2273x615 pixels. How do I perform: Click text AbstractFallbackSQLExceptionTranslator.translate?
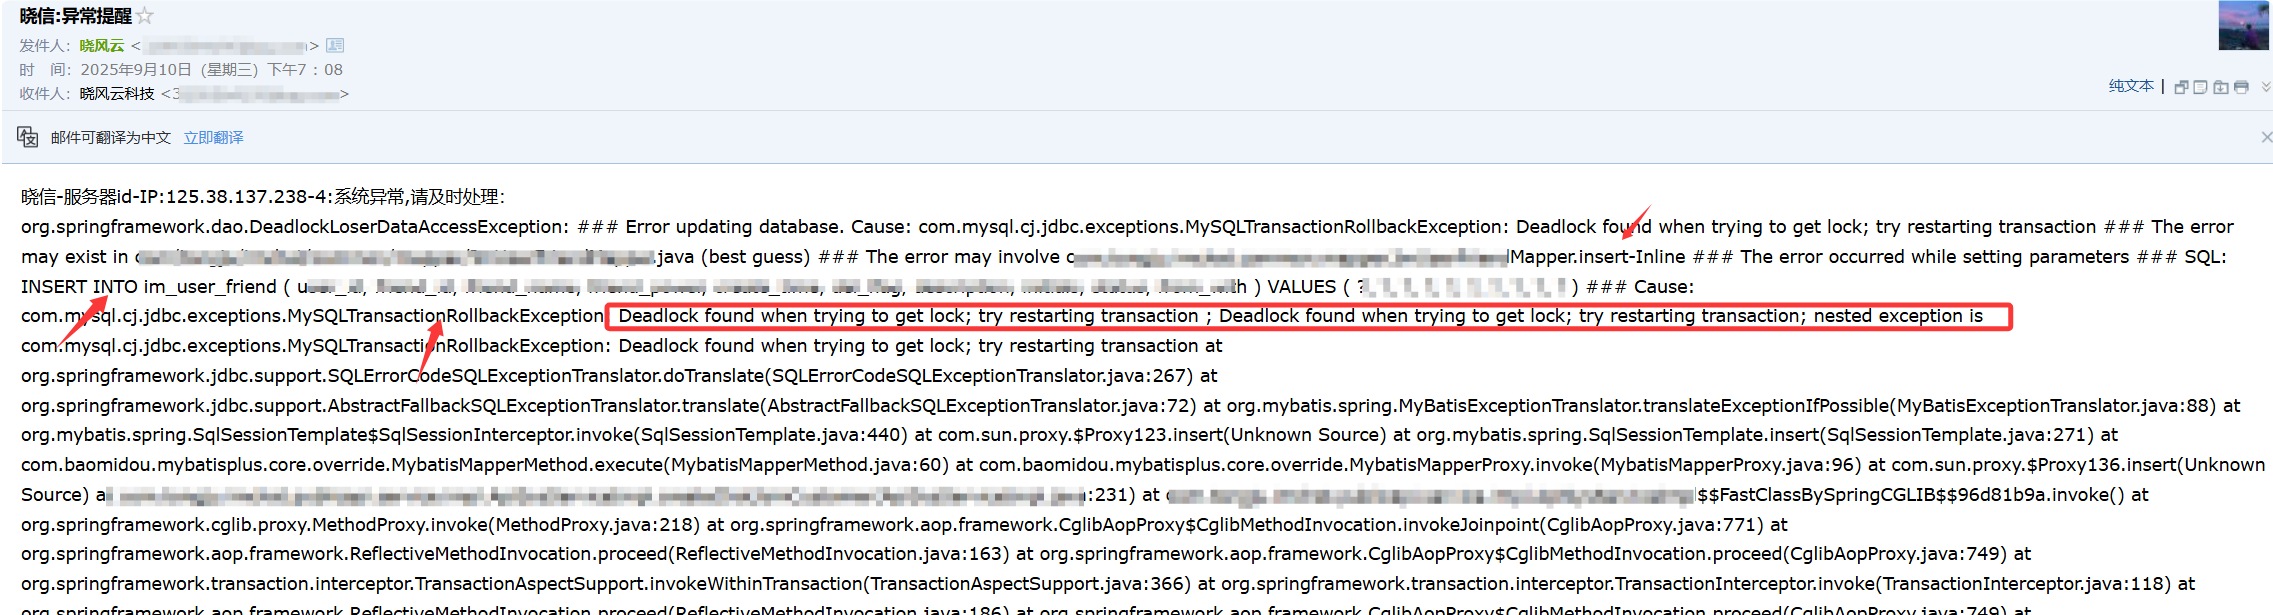click(544, 406)
